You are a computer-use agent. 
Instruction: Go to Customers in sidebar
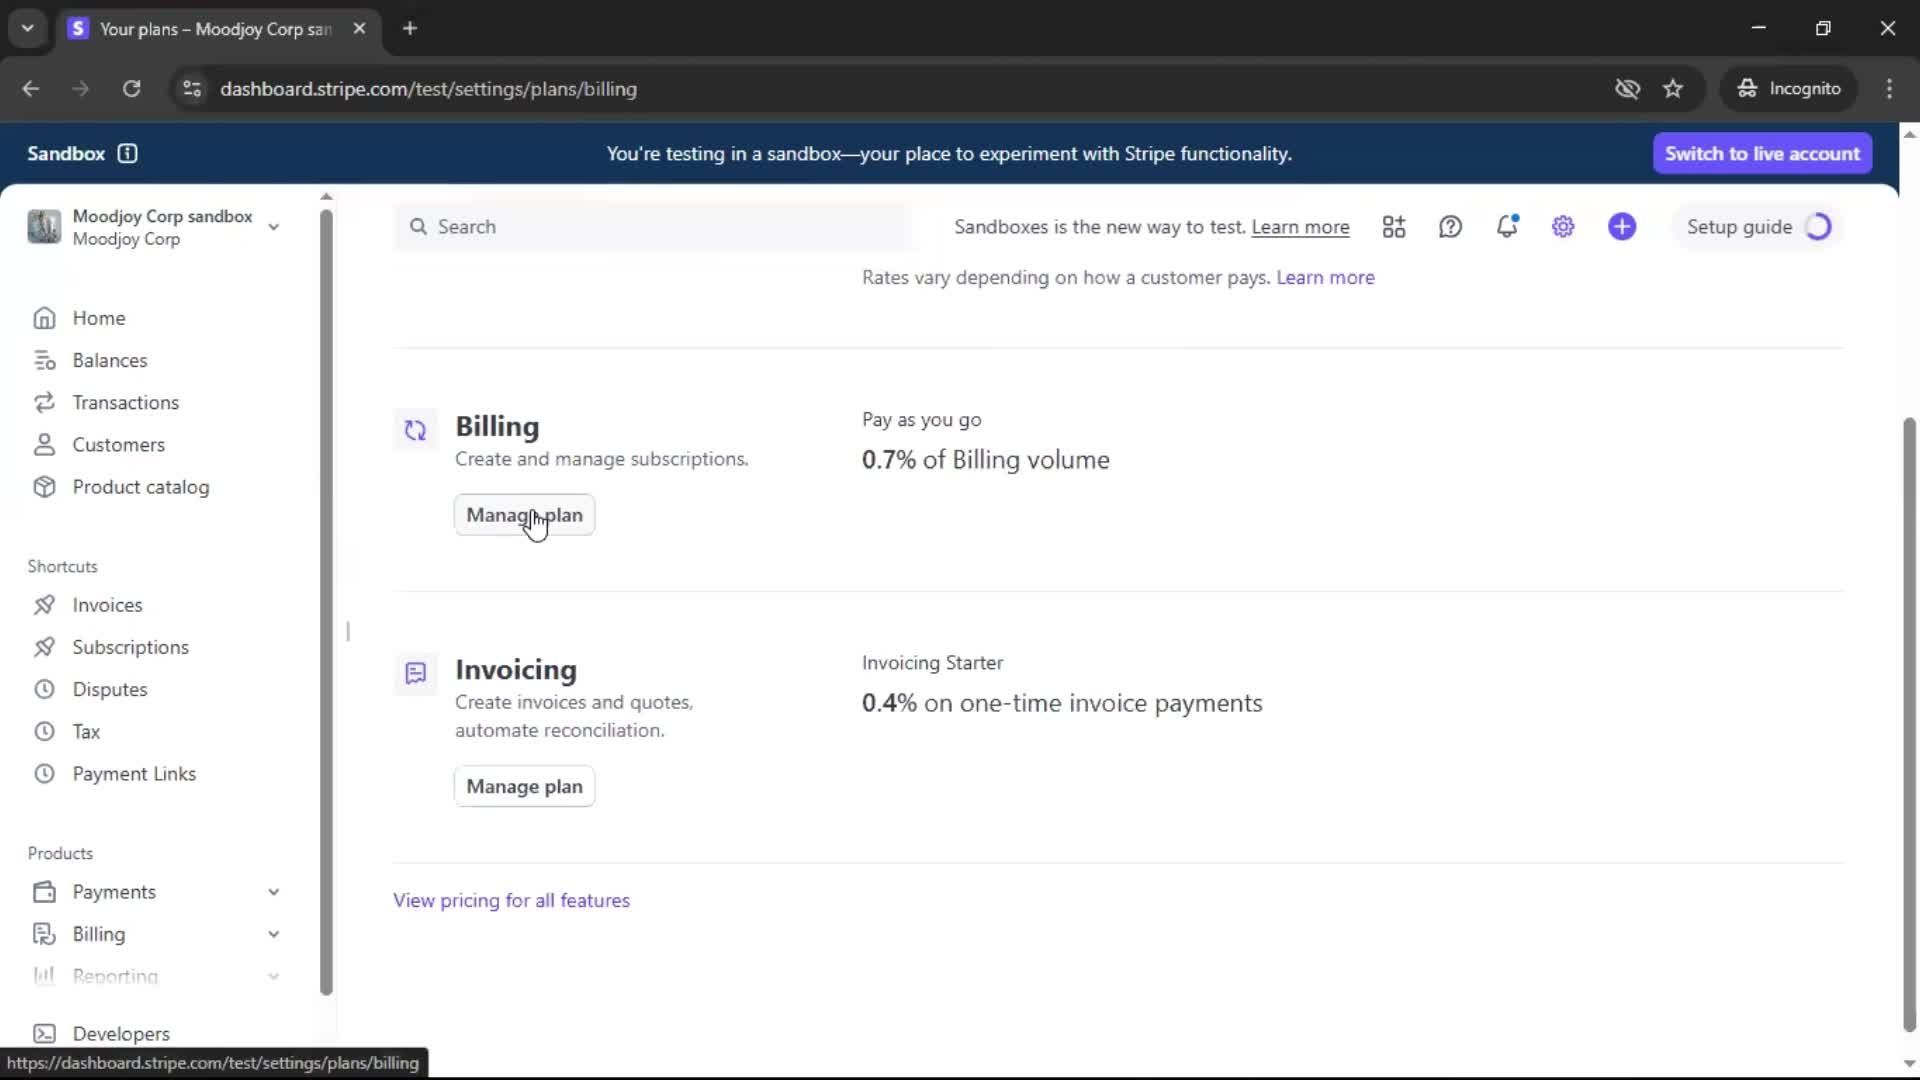coord(118,445)
